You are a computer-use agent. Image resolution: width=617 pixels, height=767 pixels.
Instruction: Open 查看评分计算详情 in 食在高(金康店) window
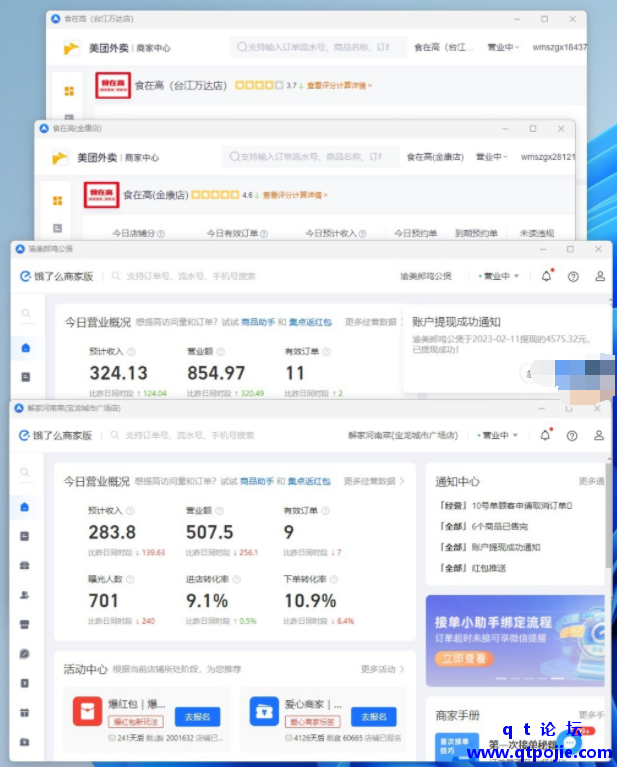tap(295, 195)
